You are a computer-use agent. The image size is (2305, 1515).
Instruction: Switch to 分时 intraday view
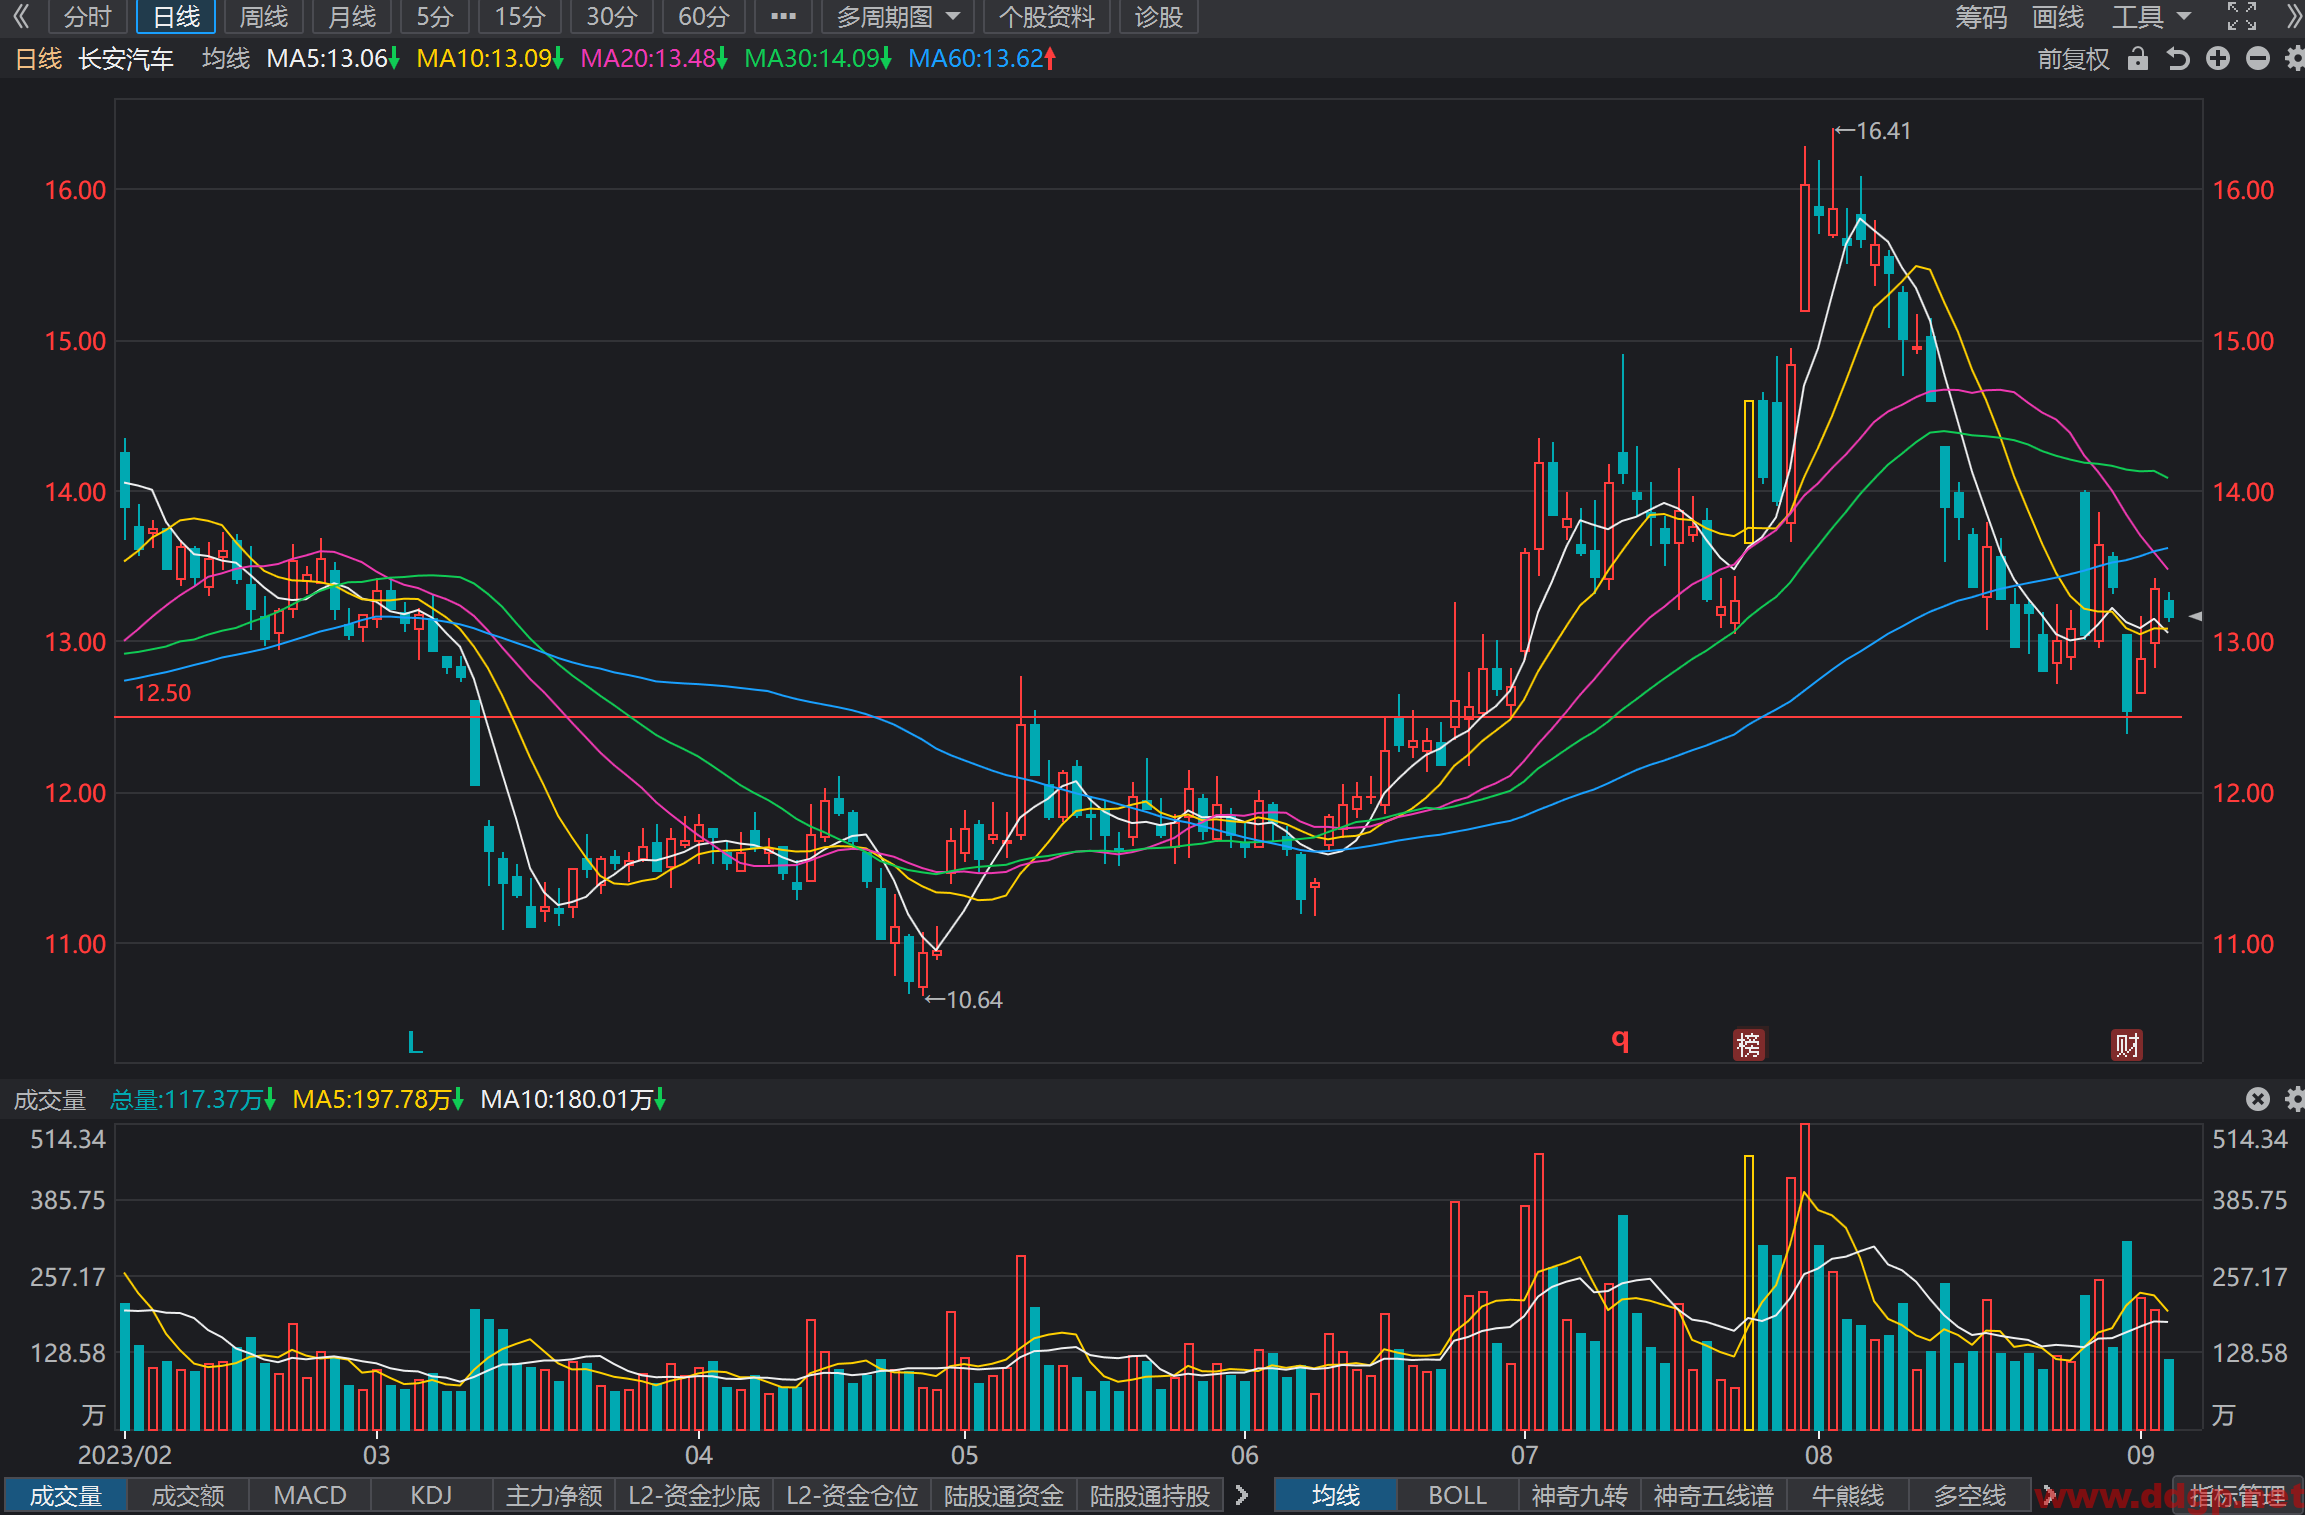point(87,17)
